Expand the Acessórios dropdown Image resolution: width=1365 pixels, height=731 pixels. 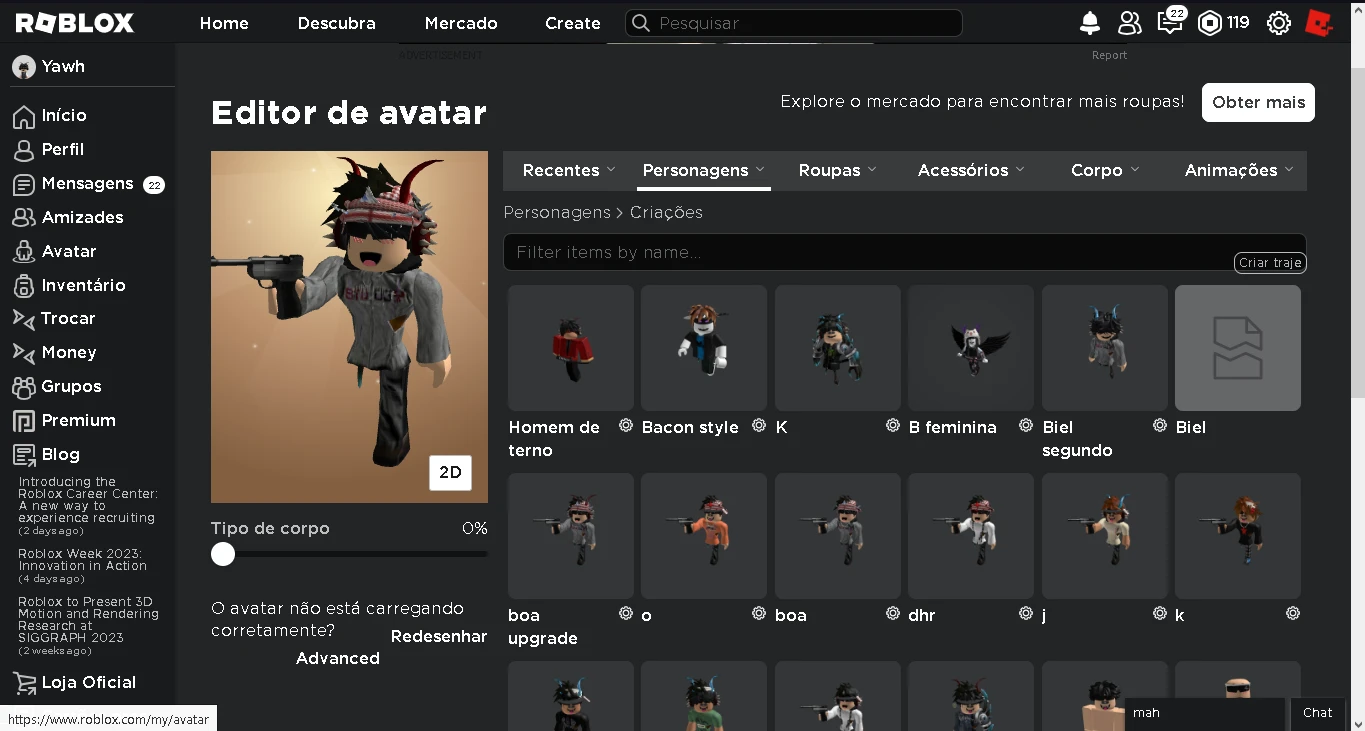[x=971, y=170]
